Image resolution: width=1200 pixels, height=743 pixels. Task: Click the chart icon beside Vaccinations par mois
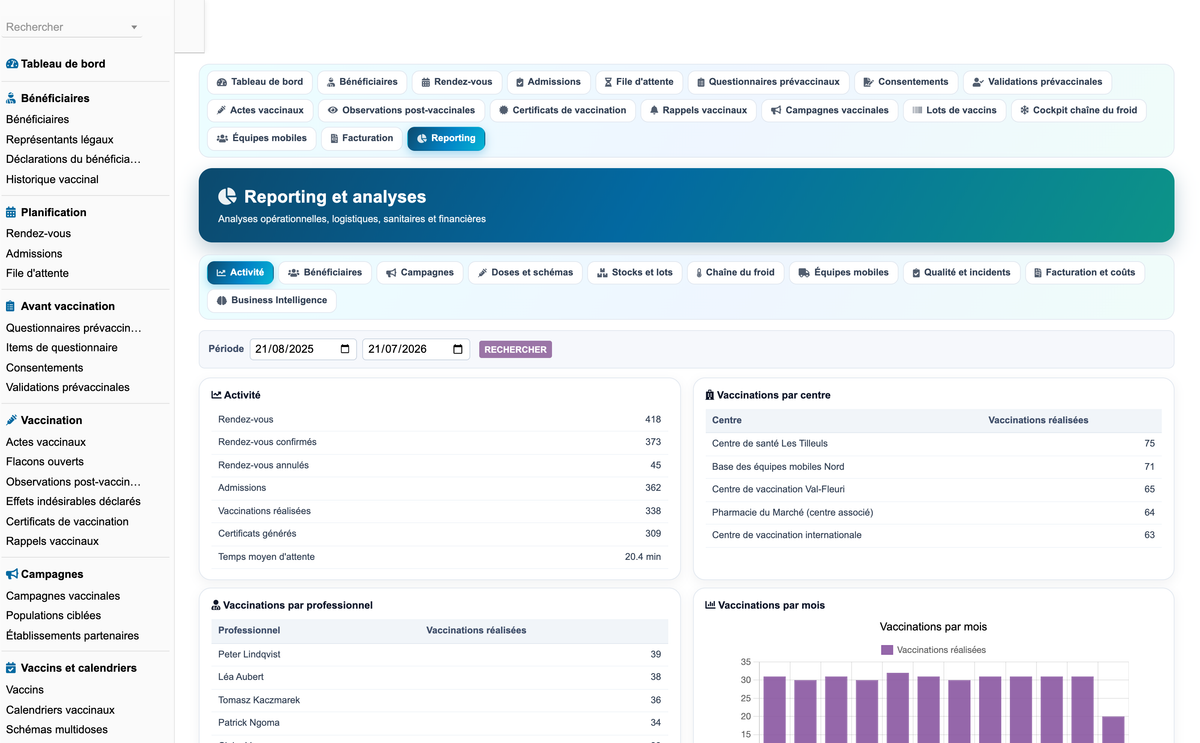[710, 605]
